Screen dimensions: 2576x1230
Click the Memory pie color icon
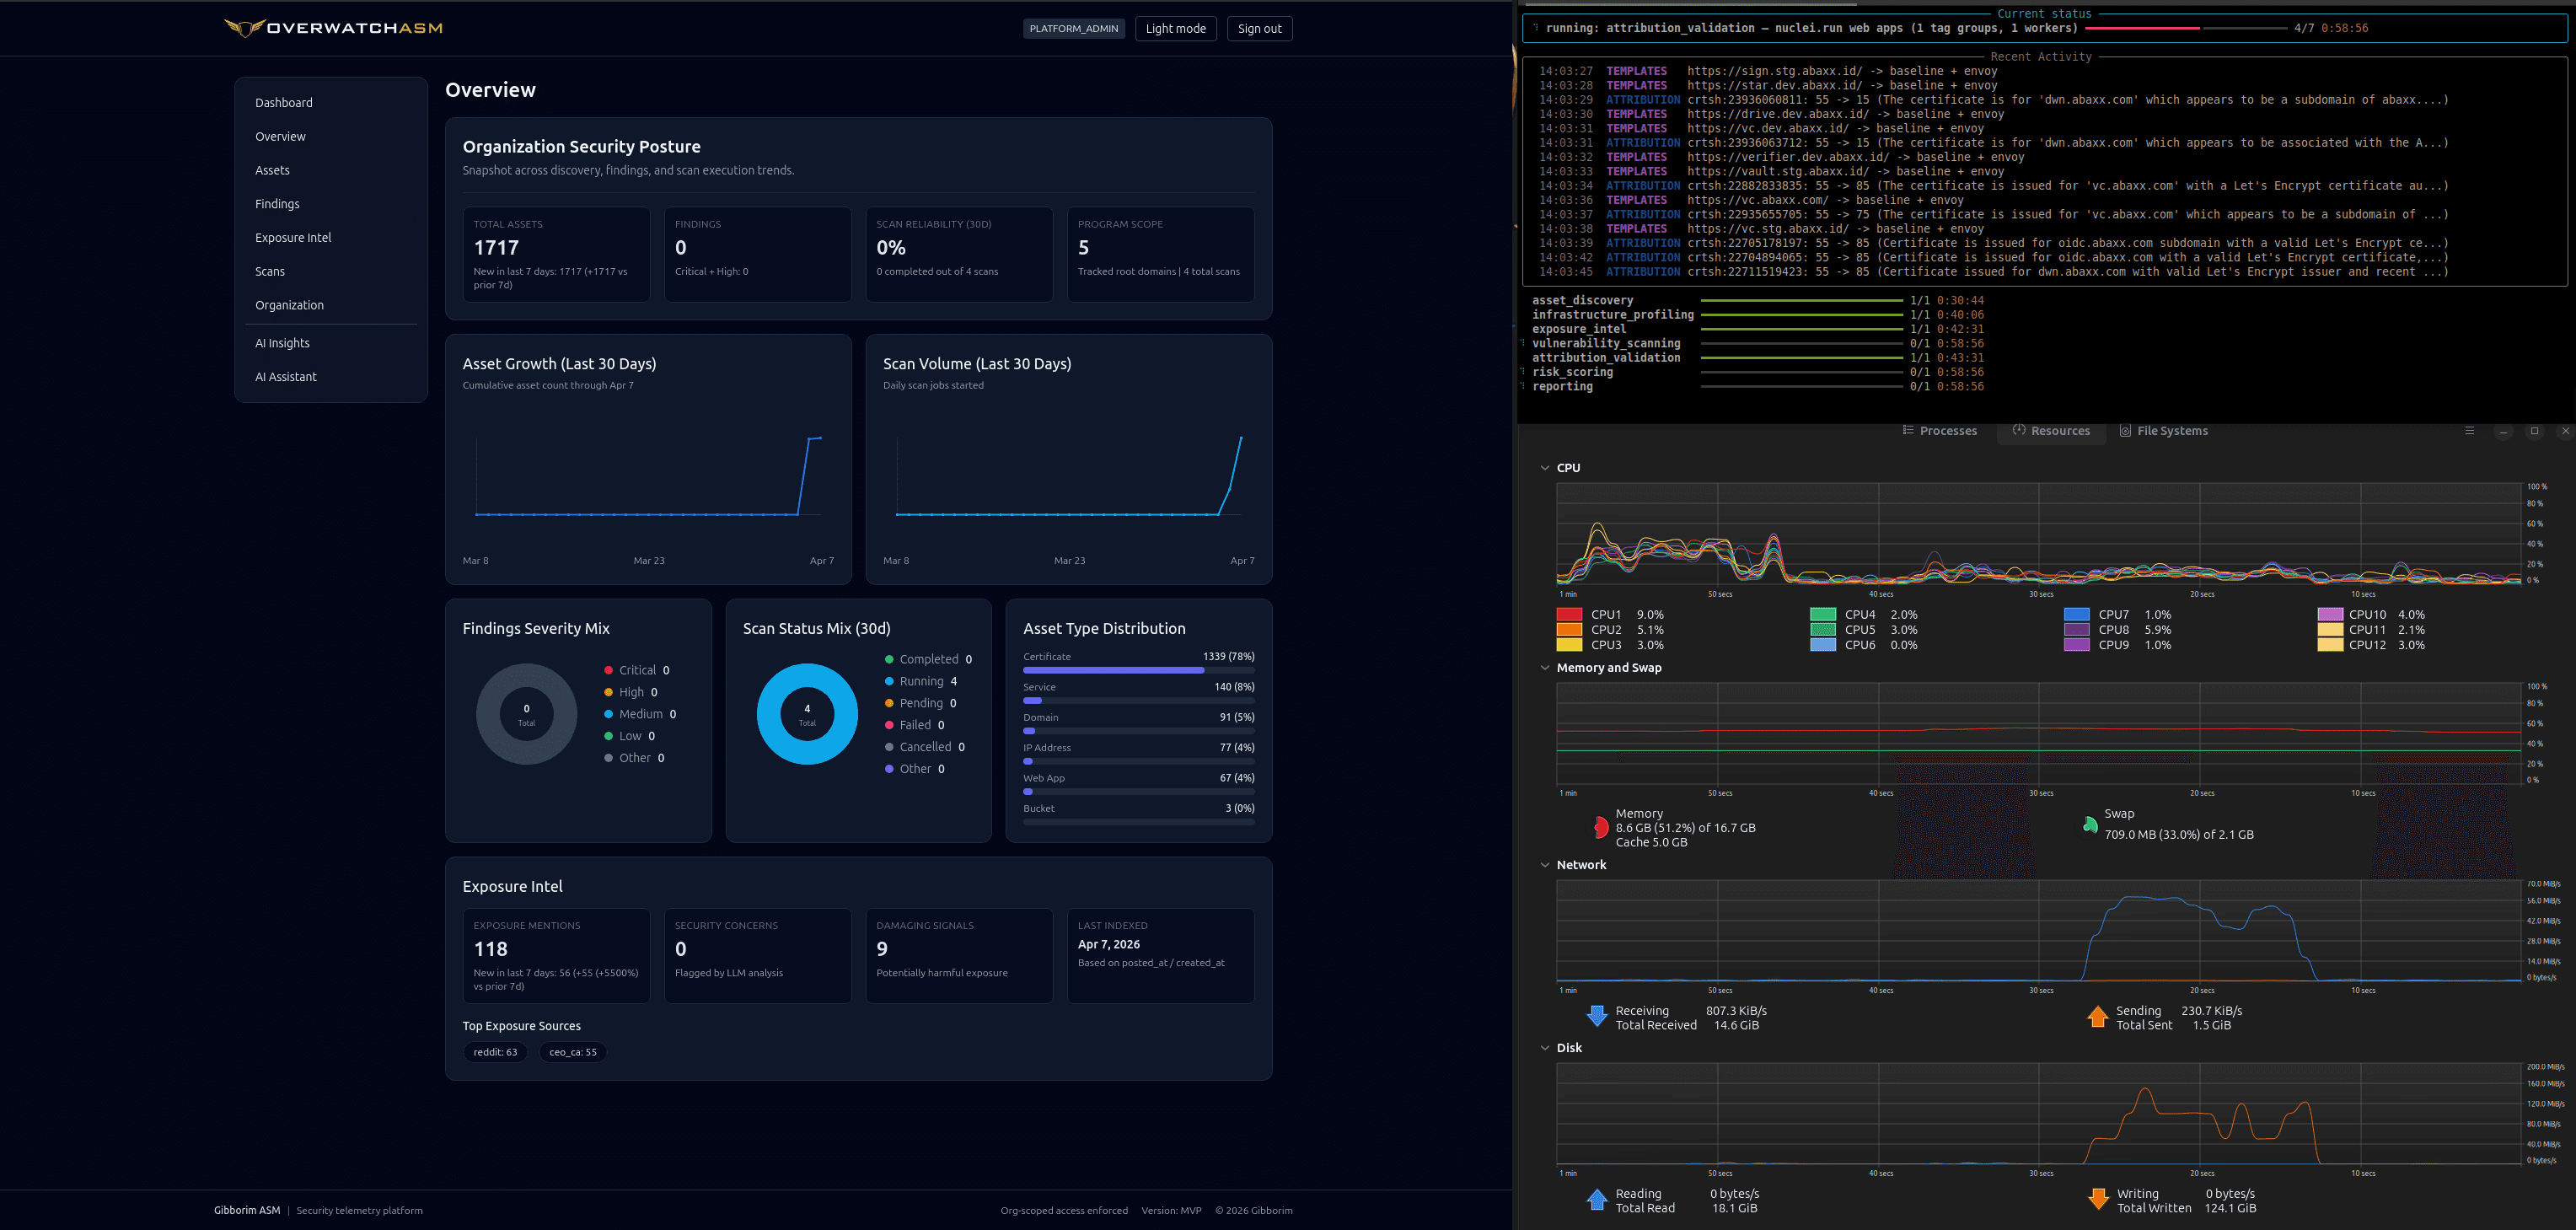pyautogui.click(x=1600, y=827)
